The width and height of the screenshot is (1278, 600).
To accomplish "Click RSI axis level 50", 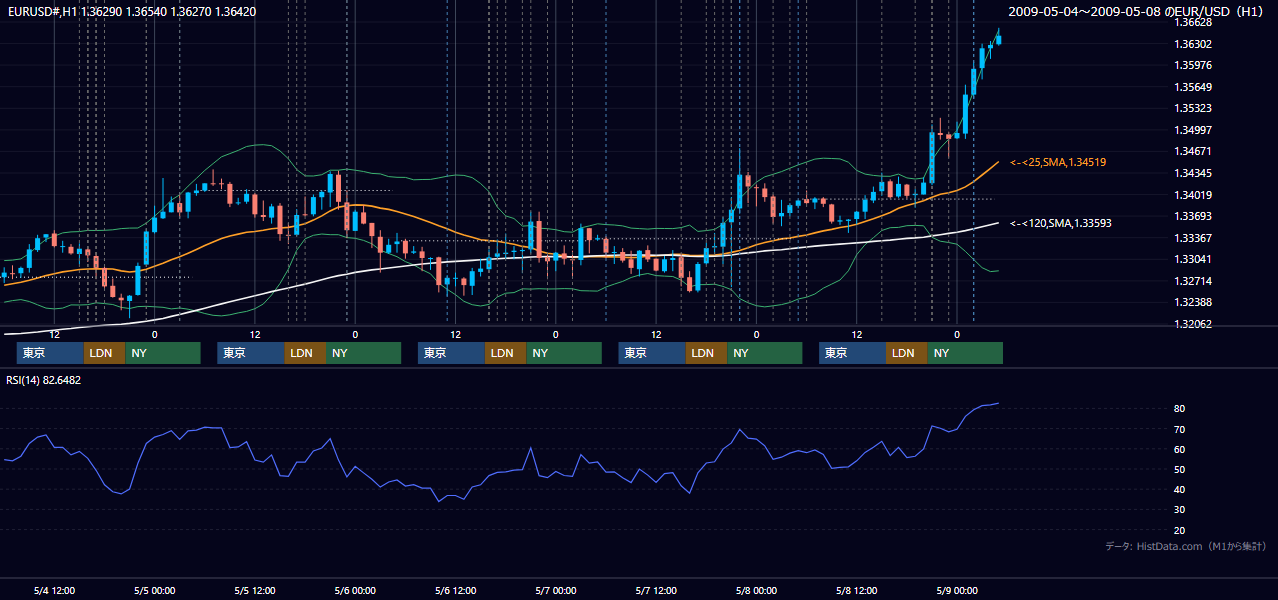I will pos(1179,469).
